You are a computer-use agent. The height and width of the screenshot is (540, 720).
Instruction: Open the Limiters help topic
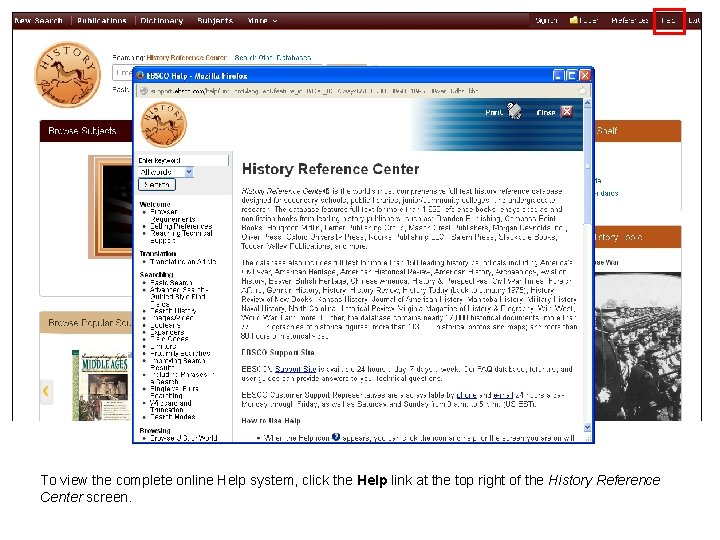[x=163, y=346]
